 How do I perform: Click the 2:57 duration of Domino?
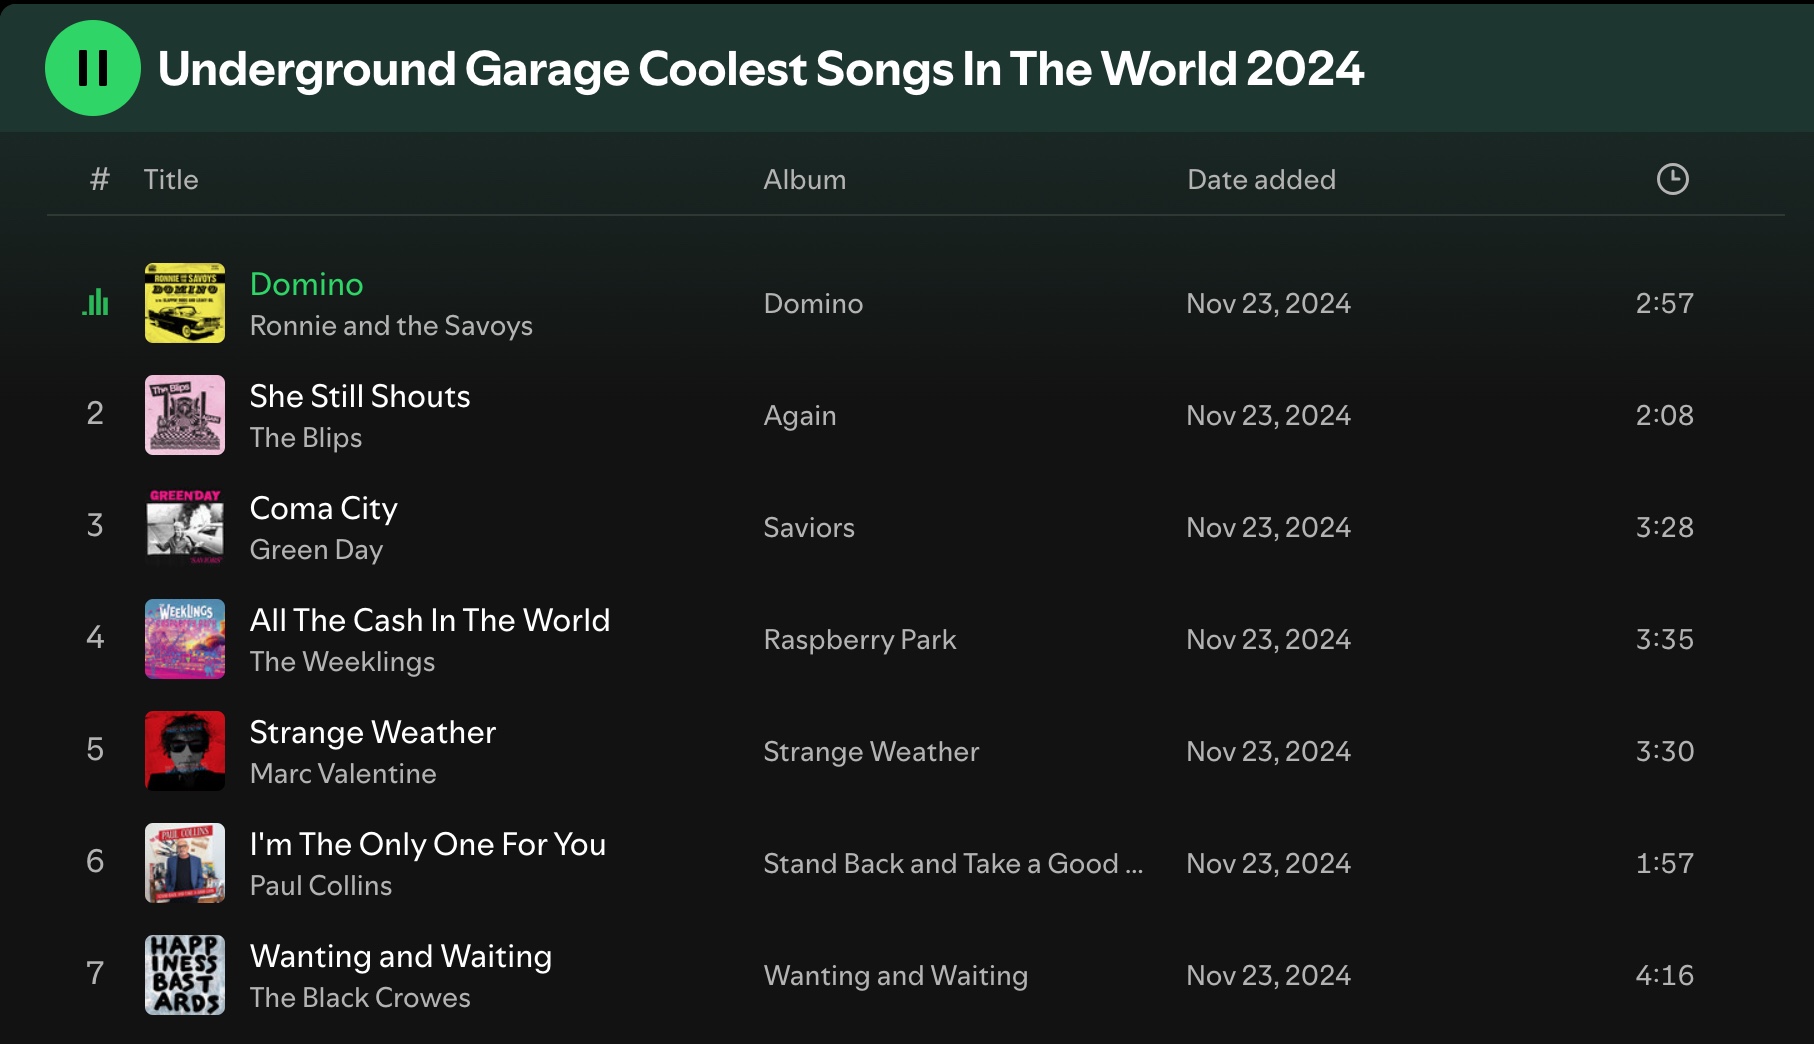[1664, 303]
